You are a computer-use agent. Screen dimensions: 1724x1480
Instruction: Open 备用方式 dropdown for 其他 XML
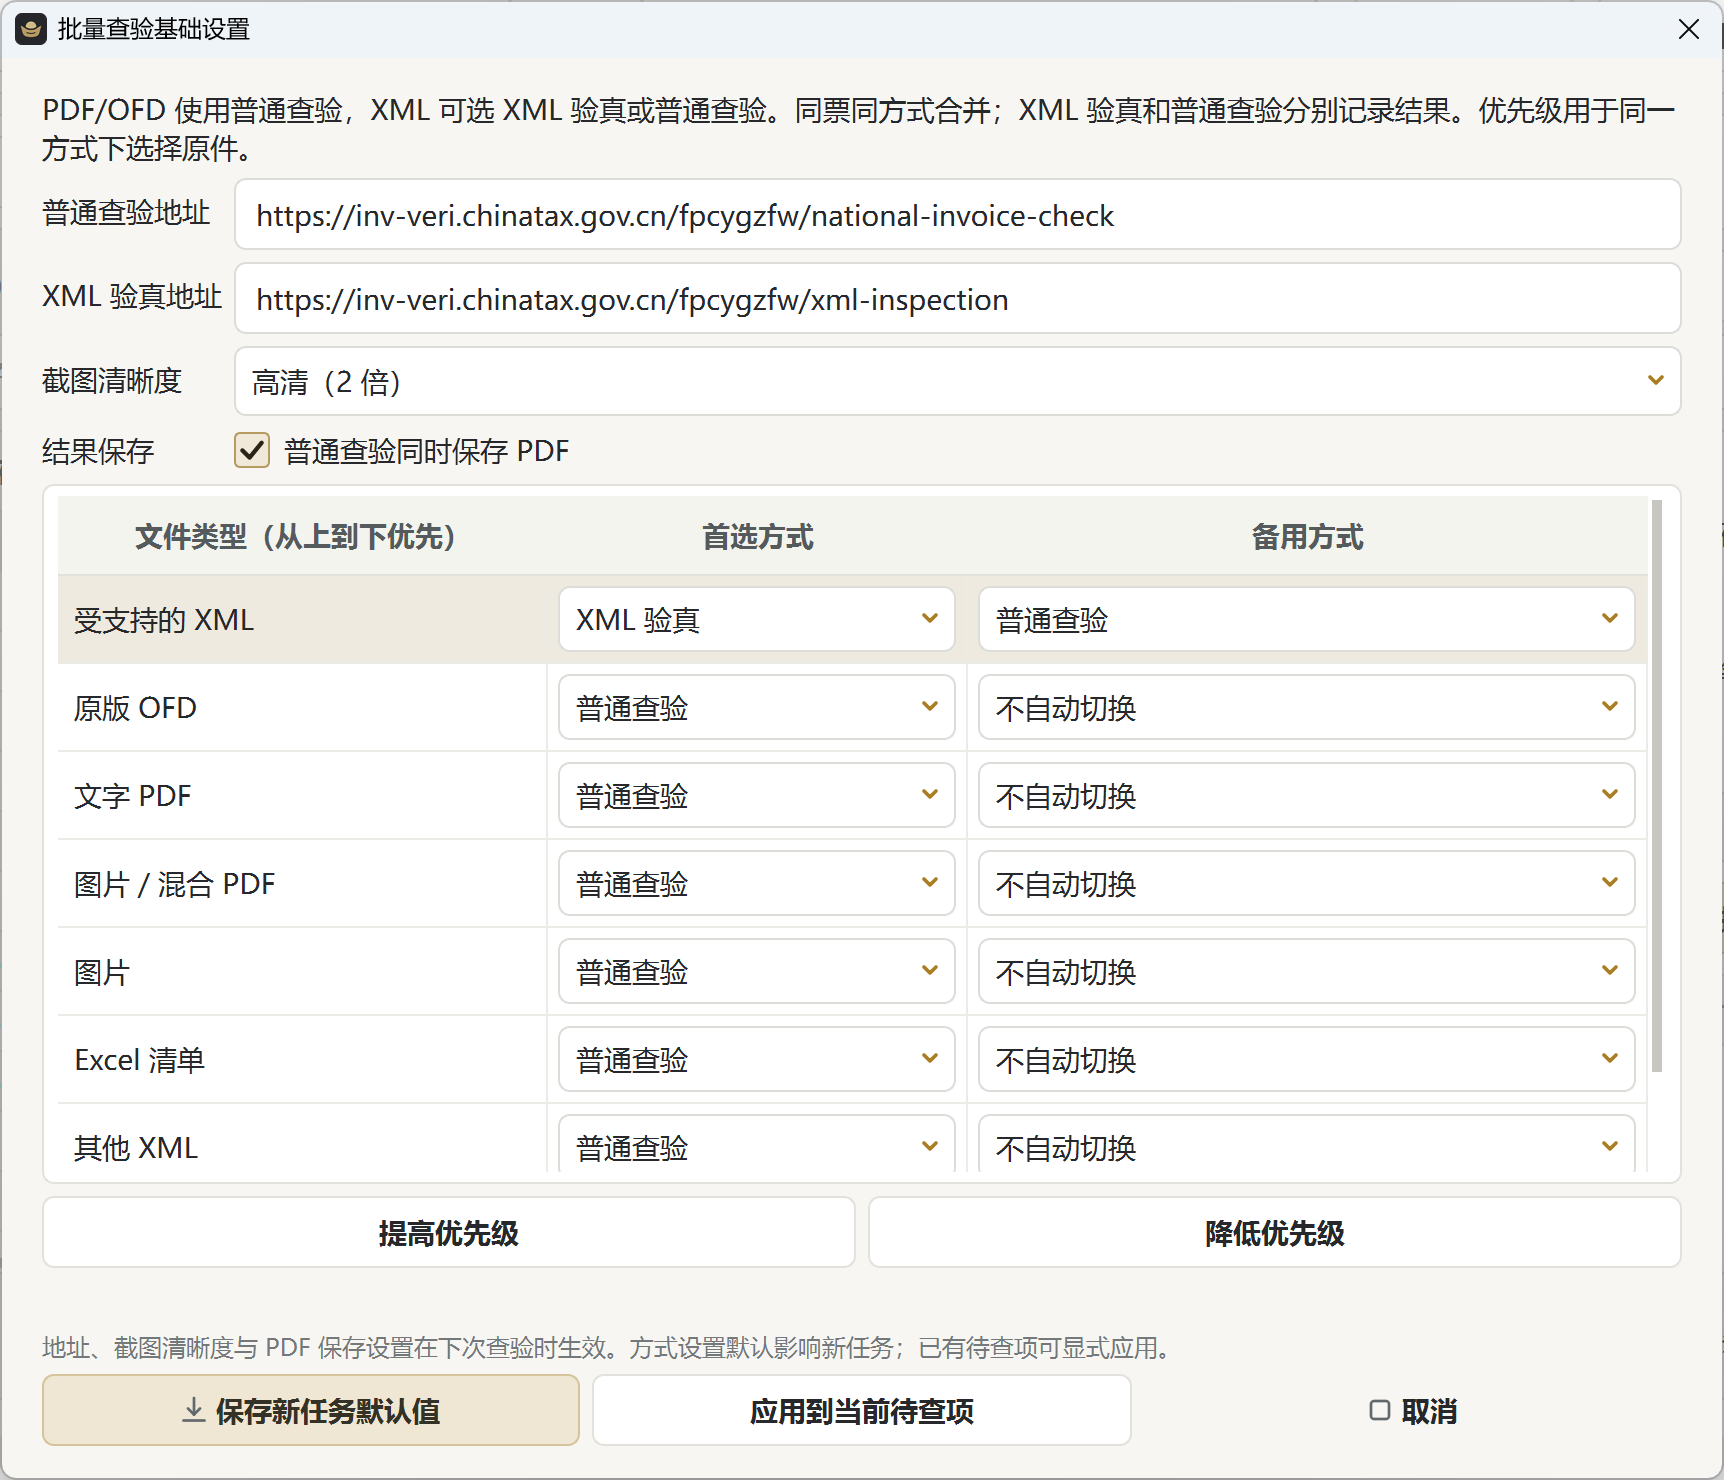point(1306,1145)
